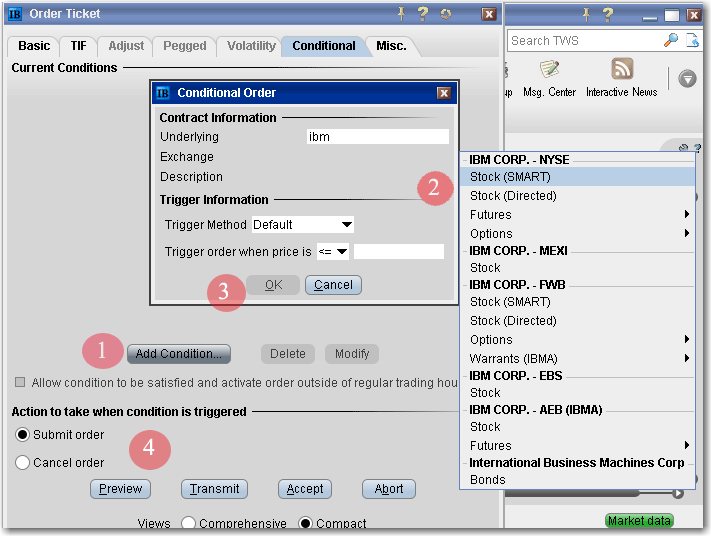
Task: Expand Options submenu under IBM CORP. - FWB
Action: [577, 340]
